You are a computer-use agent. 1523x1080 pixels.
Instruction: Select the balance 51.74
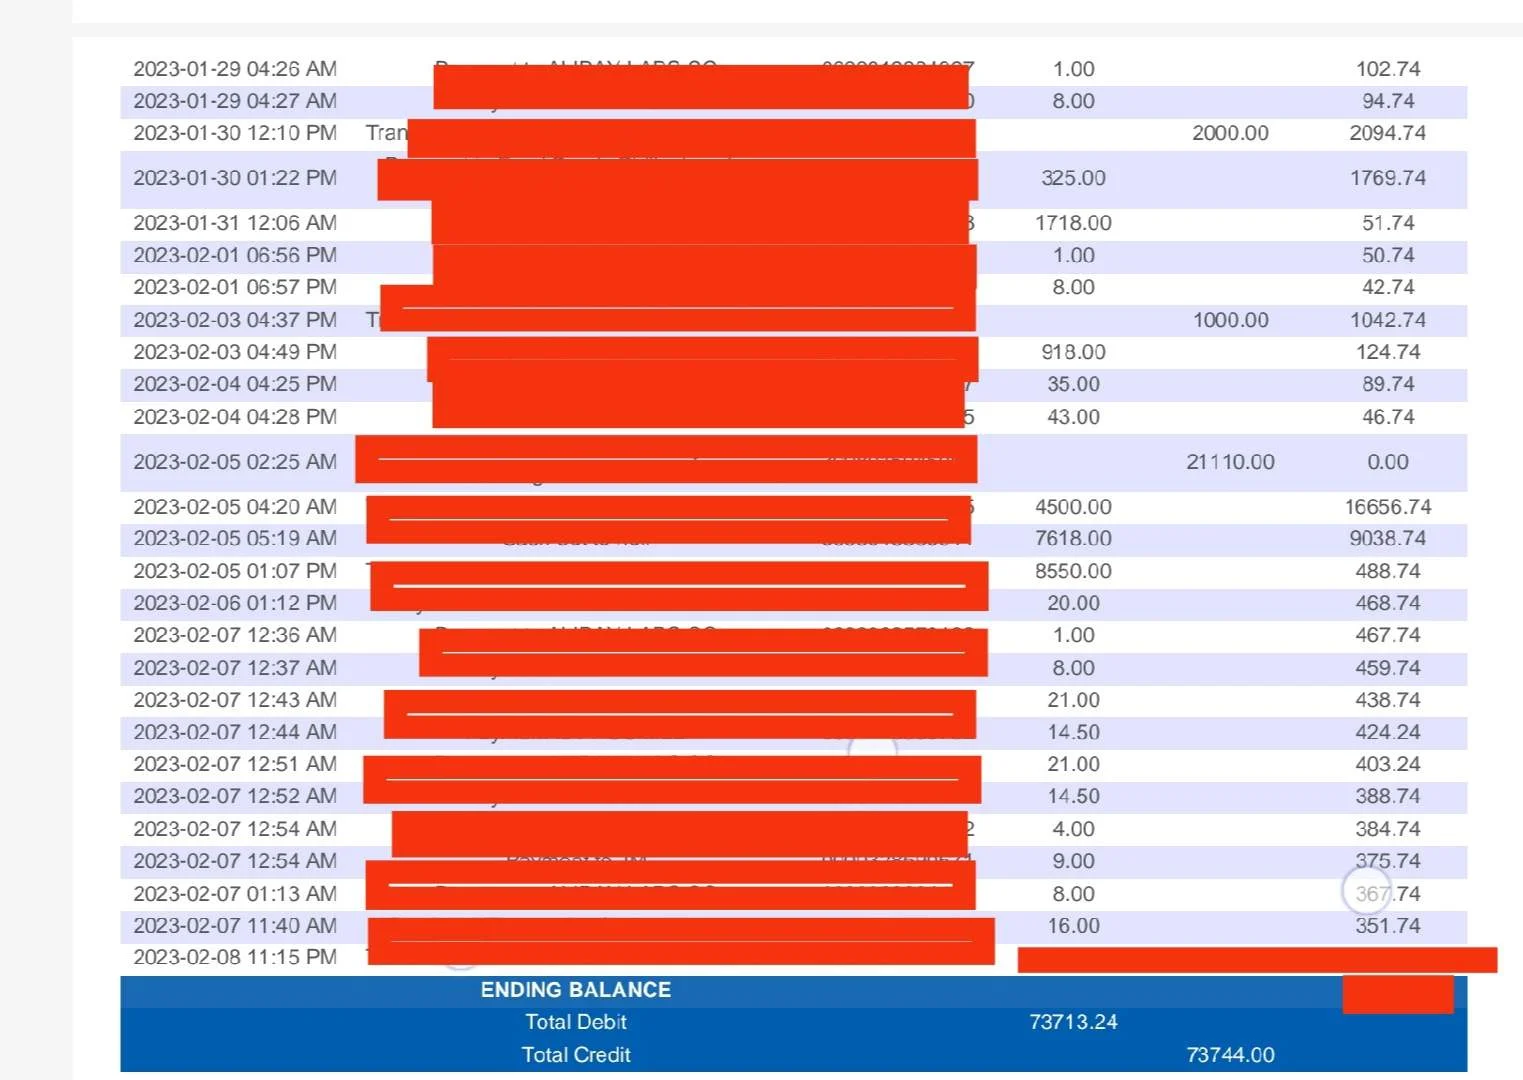pos(1388,223)
